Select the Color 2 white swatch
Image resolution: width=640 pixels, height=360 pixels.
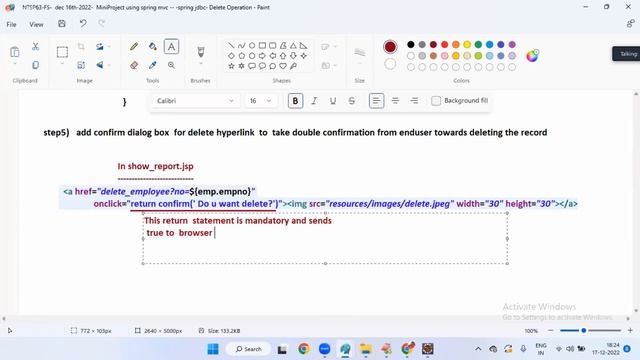(390, 64)
